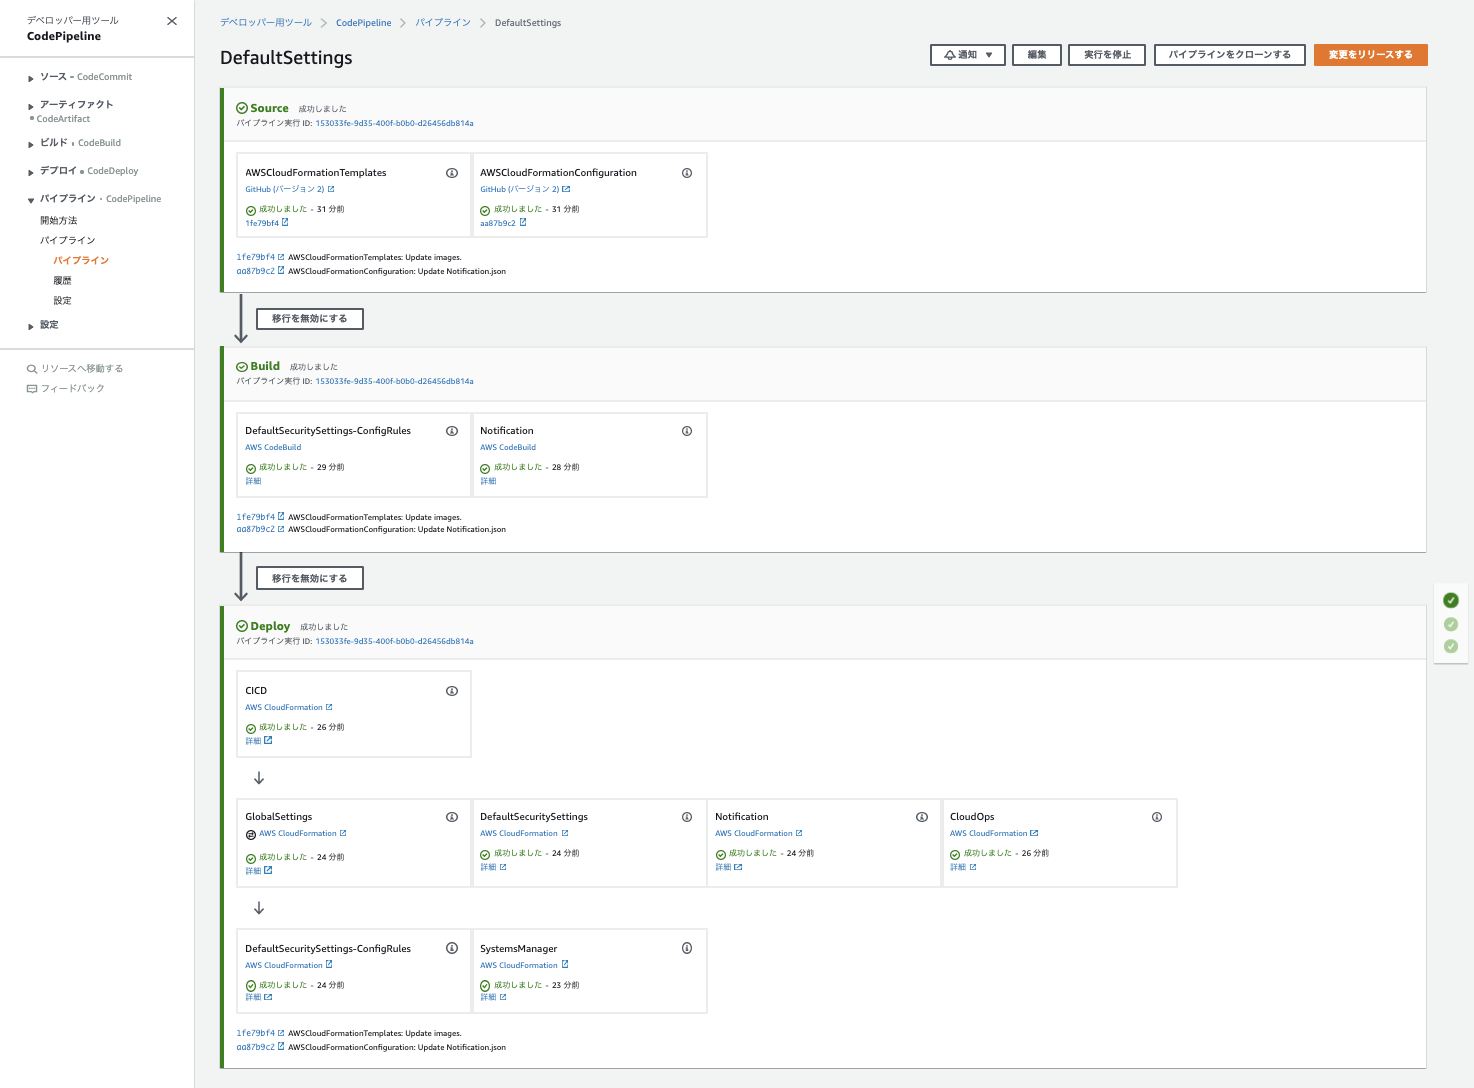Open commit 1fe79bf4 in Deploy stage summary
1474x1088 pixels.
click(x=260, y=1034)
